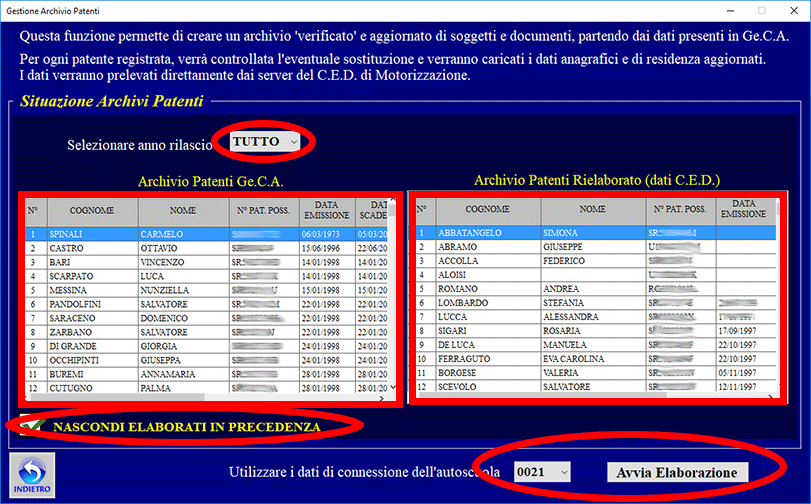This screenshot has width=811, height=504.
Task: Select BORGESE cell in Rielaborato archive
Action: [488, 373]
